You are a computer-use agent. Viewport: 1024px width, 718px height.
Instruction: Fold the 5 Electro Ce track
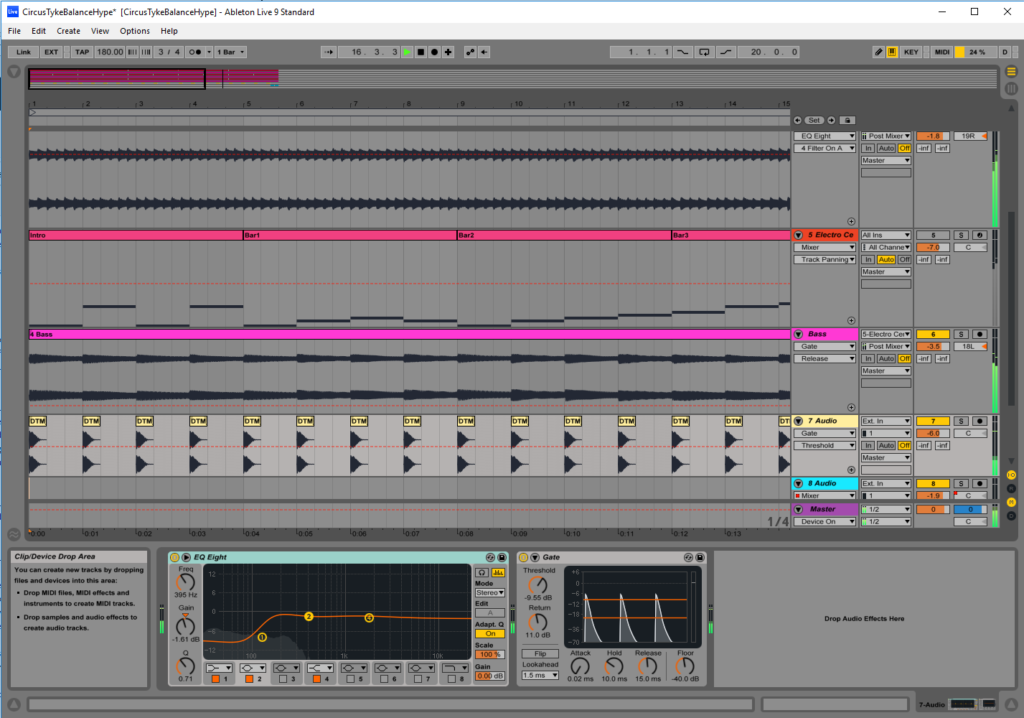click(798, 235)
